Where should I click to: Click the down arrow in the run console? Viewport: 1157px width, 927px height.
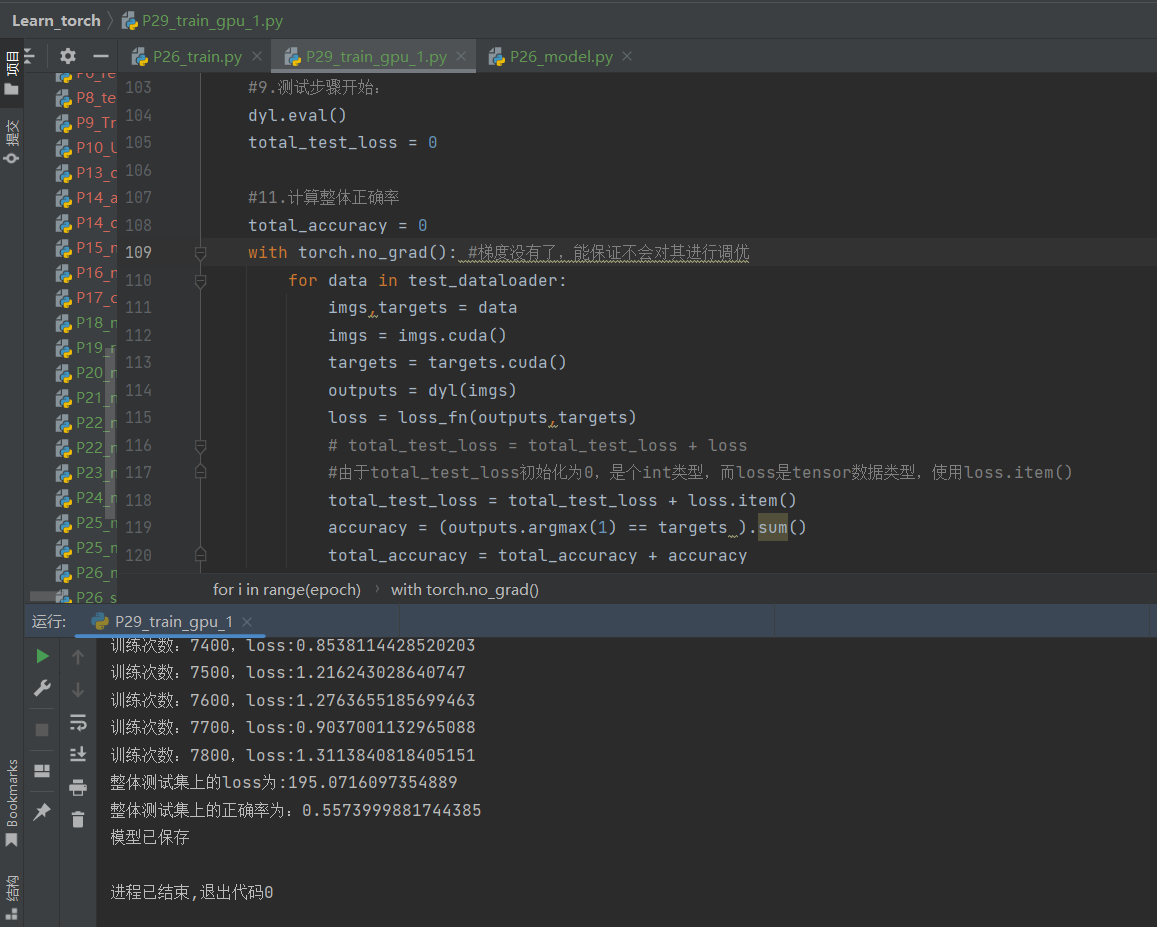click(78, 689)
